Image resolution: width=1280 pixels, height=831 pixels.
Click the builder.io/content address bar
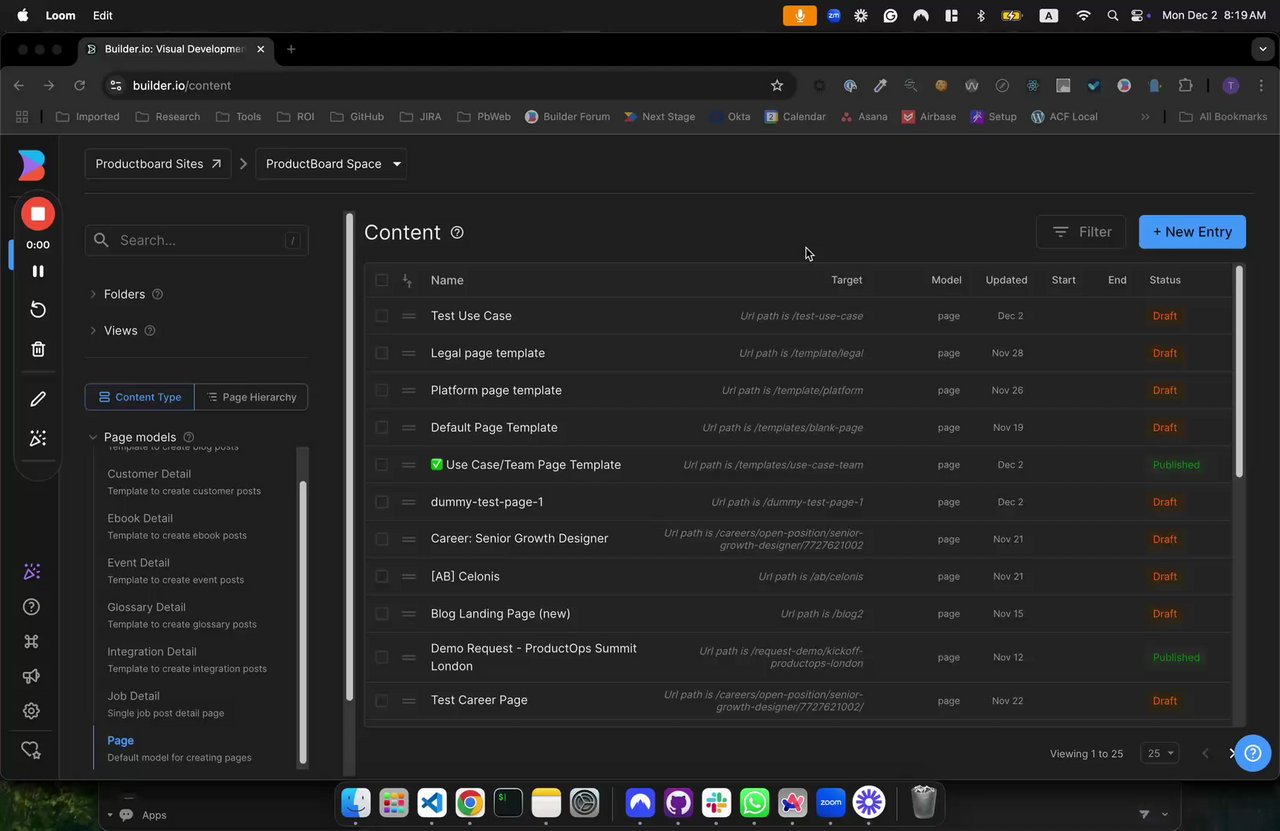point(448,86)
